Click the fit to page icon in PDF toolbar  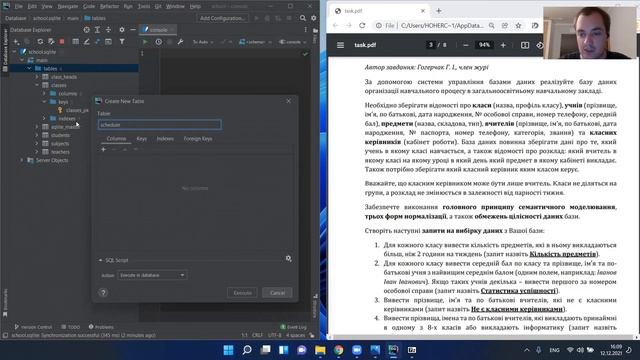tap(525, 45)
